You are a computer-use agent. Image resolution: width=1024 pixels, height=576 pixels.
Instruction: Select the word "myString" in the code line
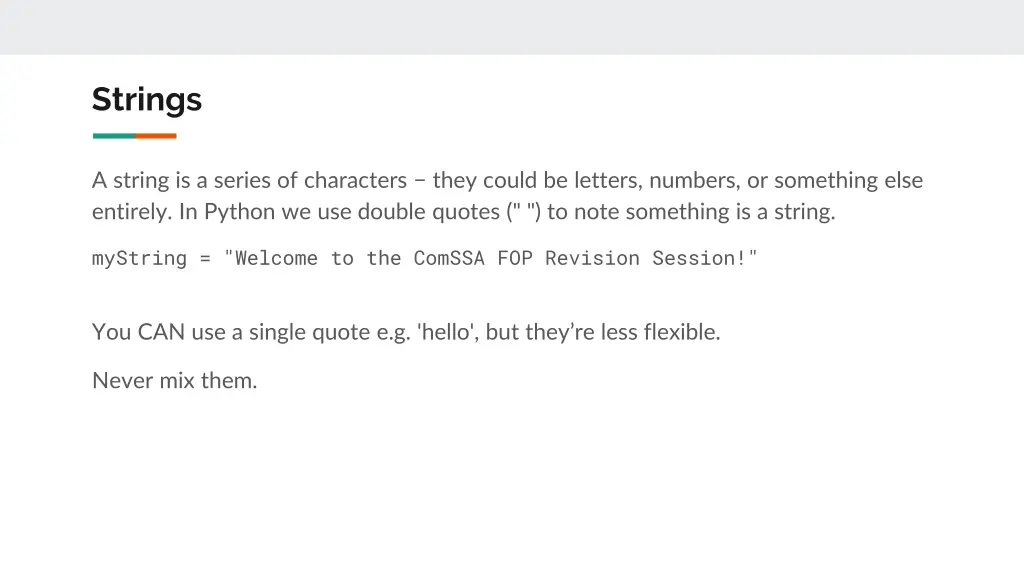[x=139, y=259]
